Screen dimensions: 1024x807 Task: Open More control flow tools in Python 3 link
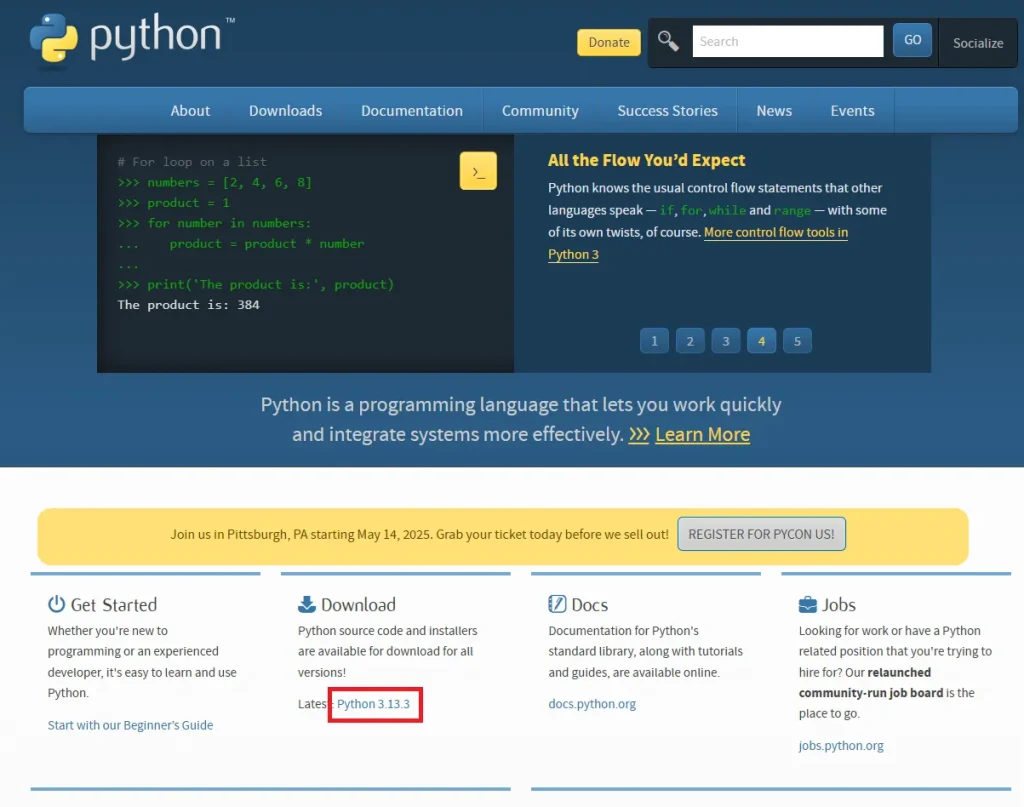[775, 232]
